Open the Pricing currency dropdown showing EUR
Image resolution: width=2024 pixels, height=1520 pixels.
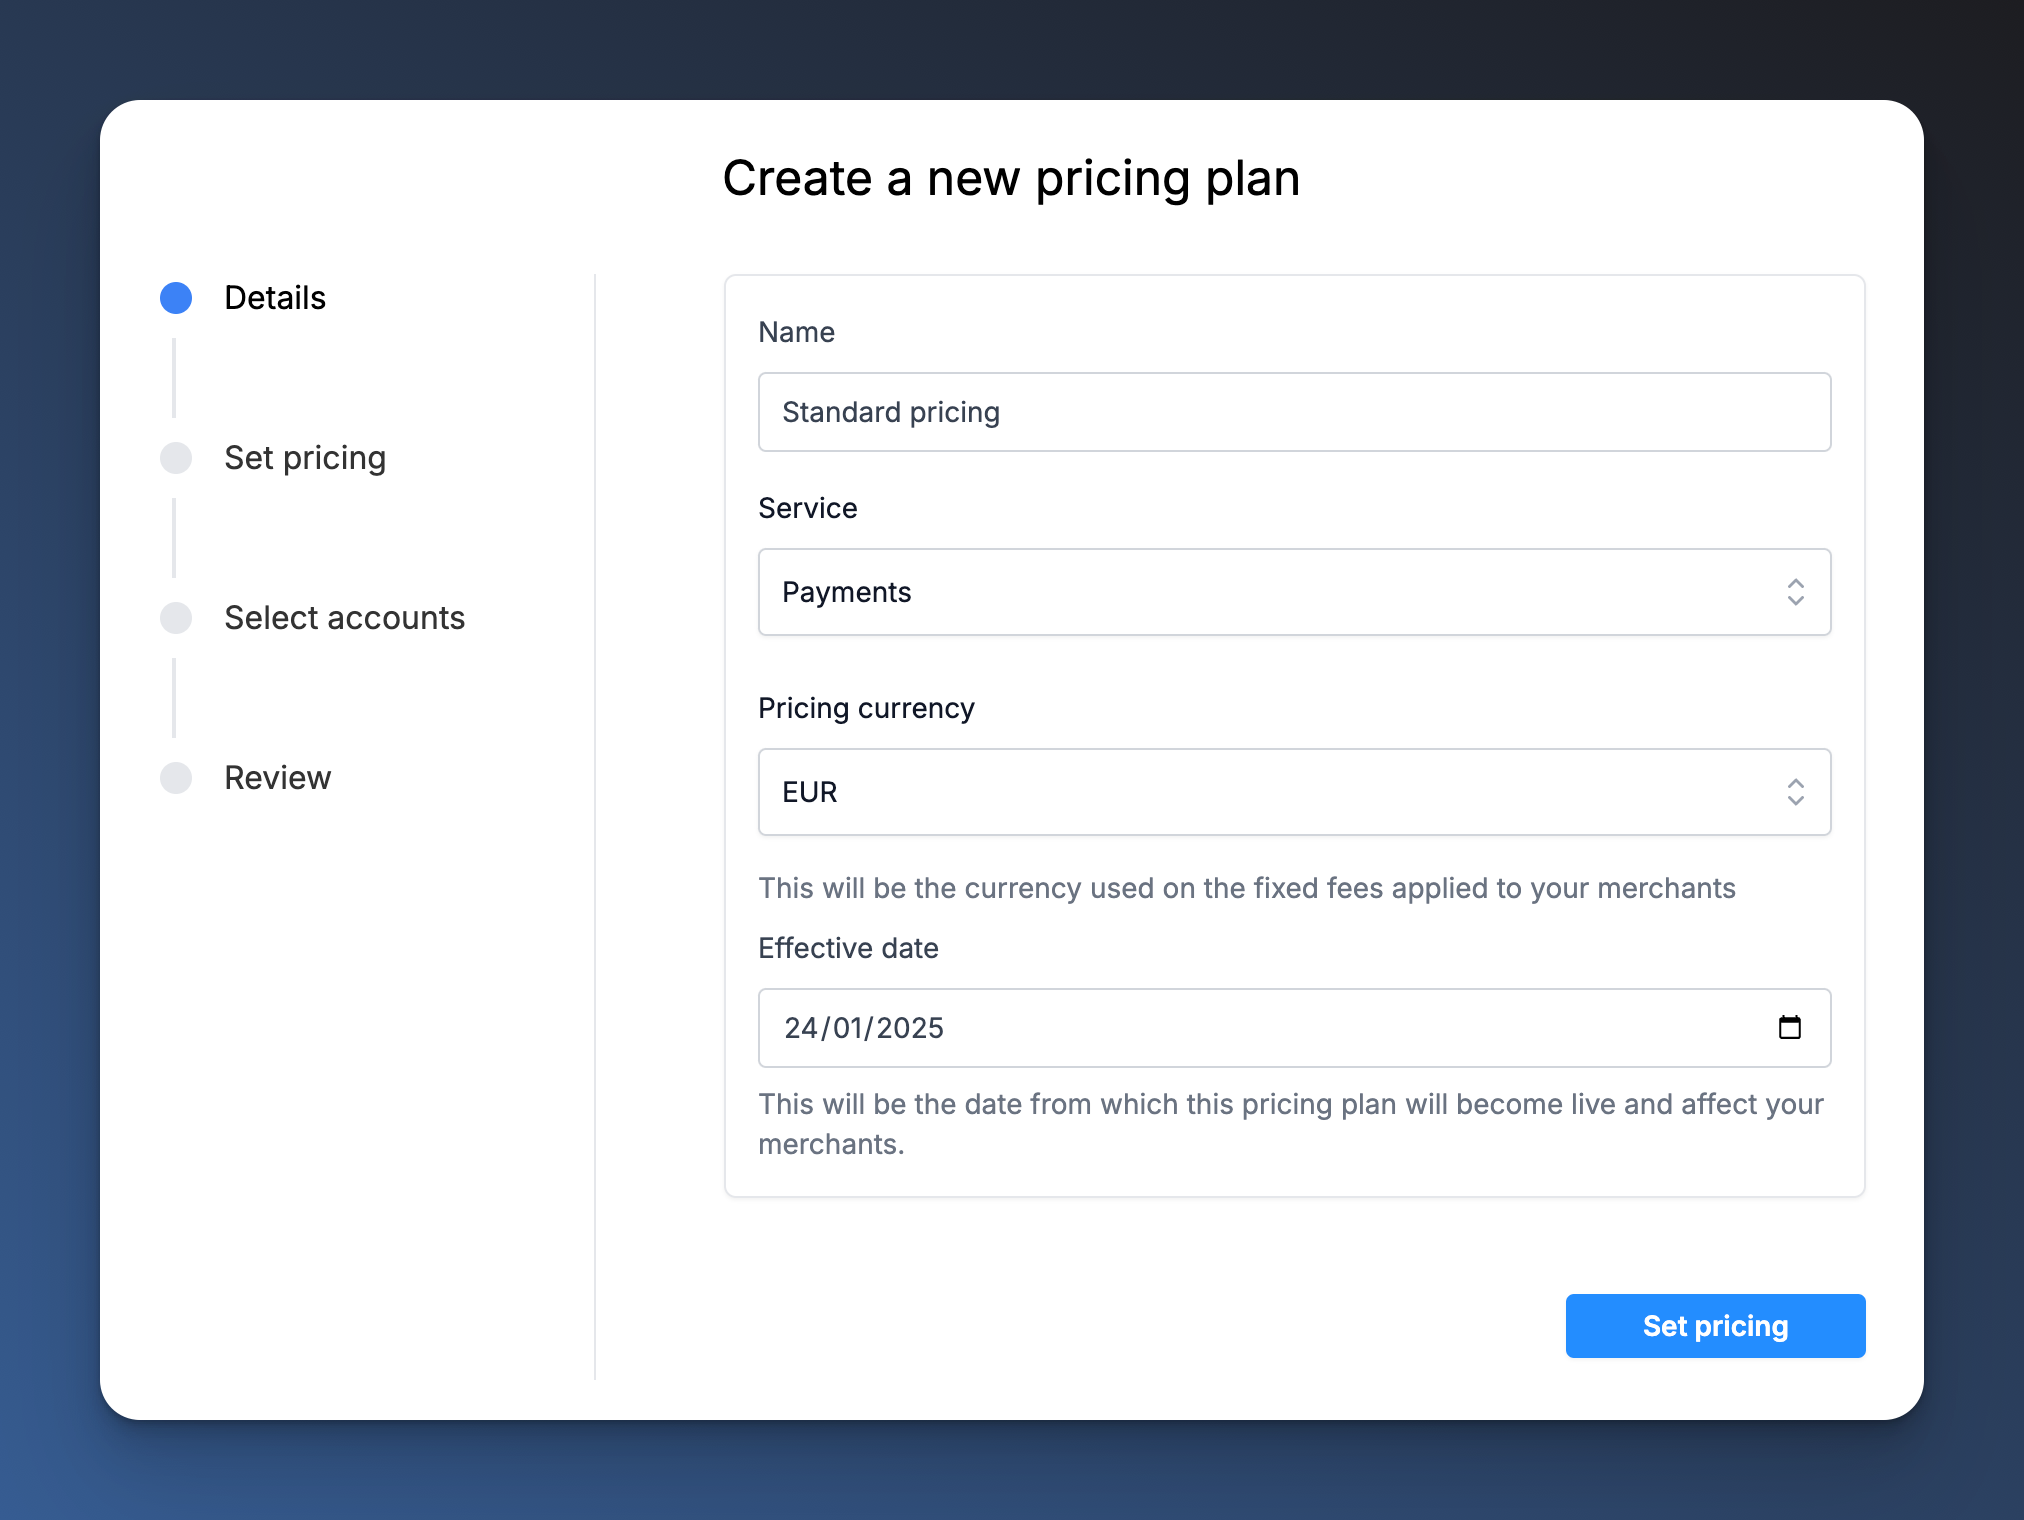coord(1295,792)
